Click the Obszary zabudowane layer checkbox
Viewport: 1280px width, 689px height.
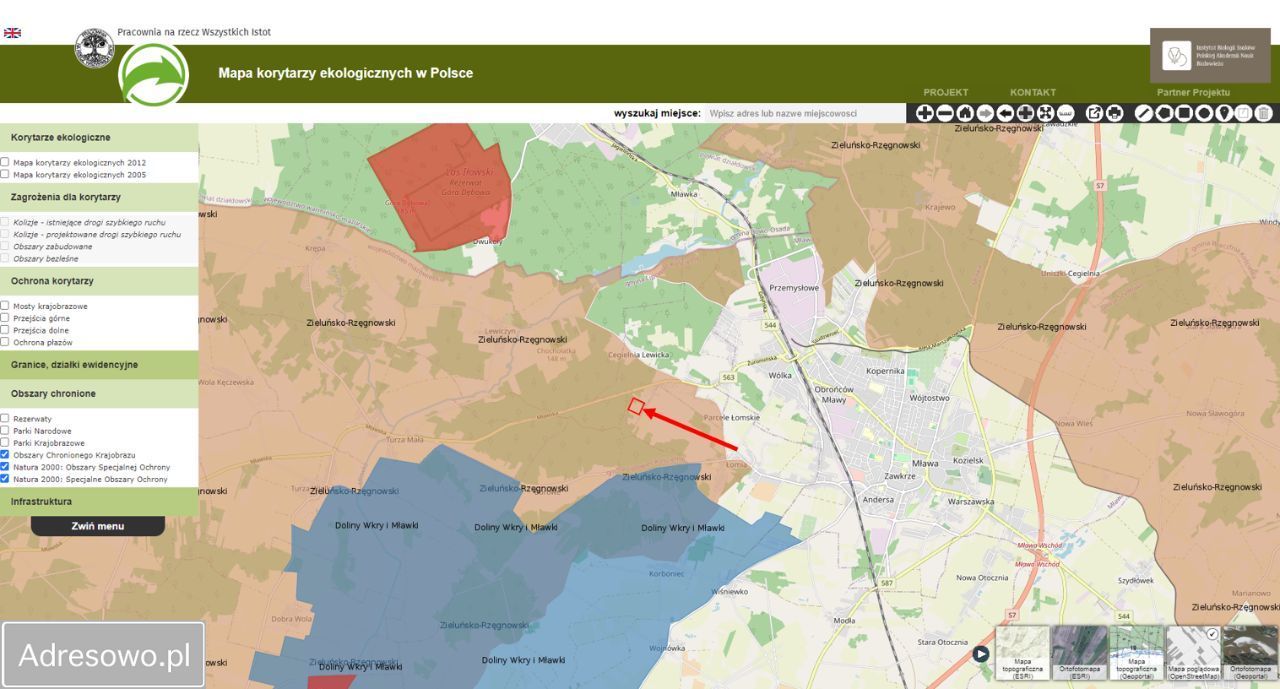pos(5,246)
